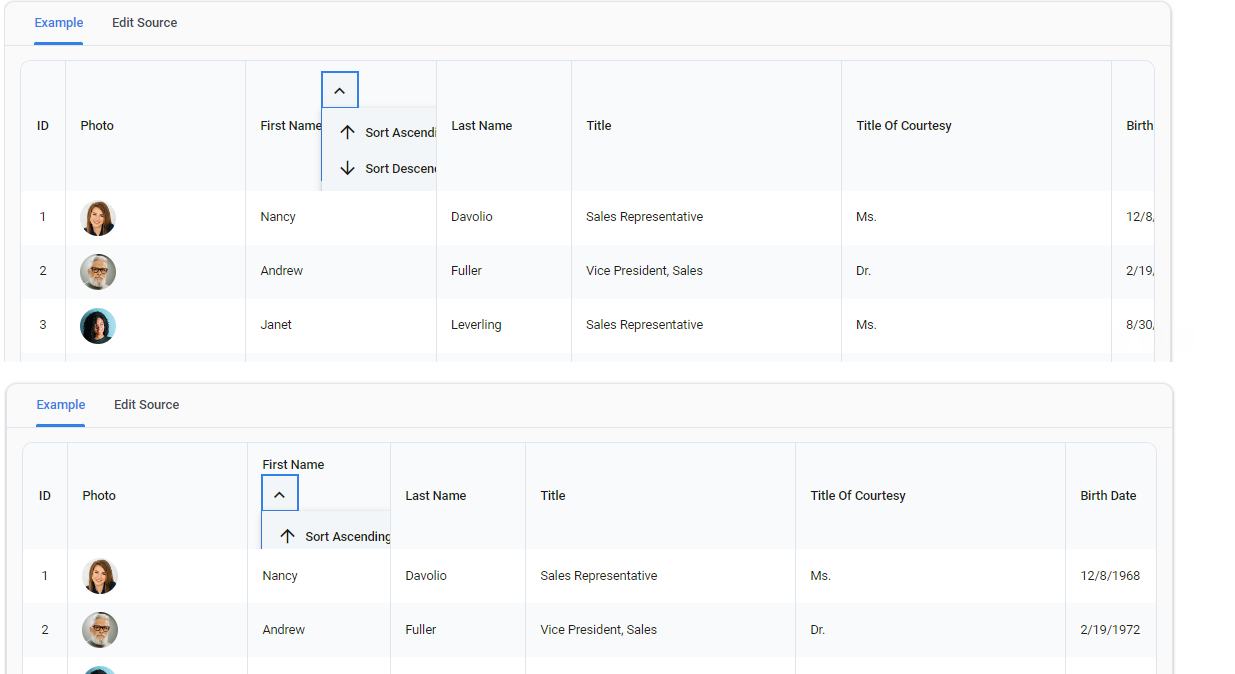This screenshot has height=674, width=1235.
Task: Click the sort chevron on the top grid's column
Action: [339, 89]
